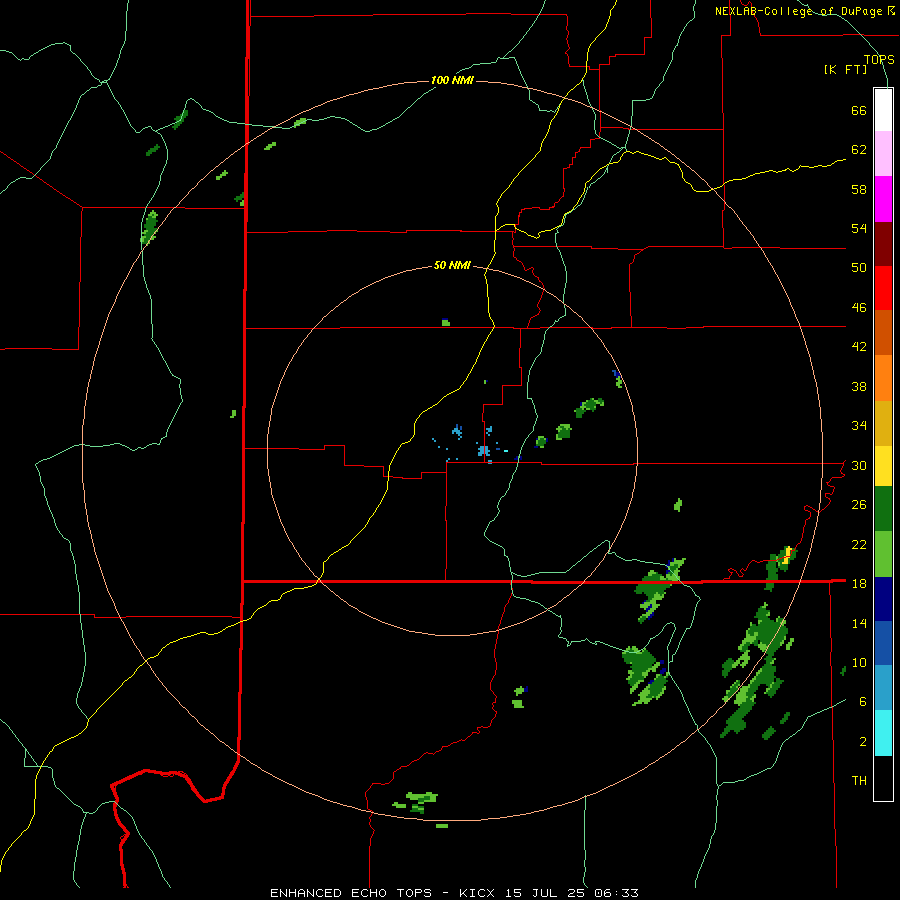Screen dimensions: 900x900
Task: Click the dark red swatch near 50
Action: pos(883,244)
